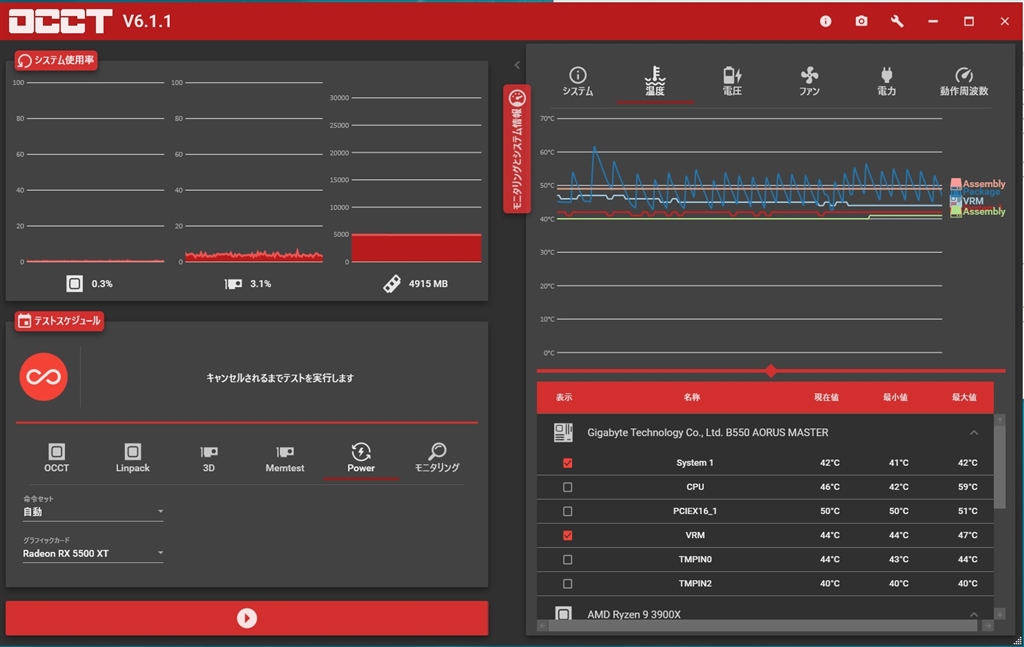This screenshot has width=1024, height=647.
Task: Select the OCCT test
Action: 56,458
